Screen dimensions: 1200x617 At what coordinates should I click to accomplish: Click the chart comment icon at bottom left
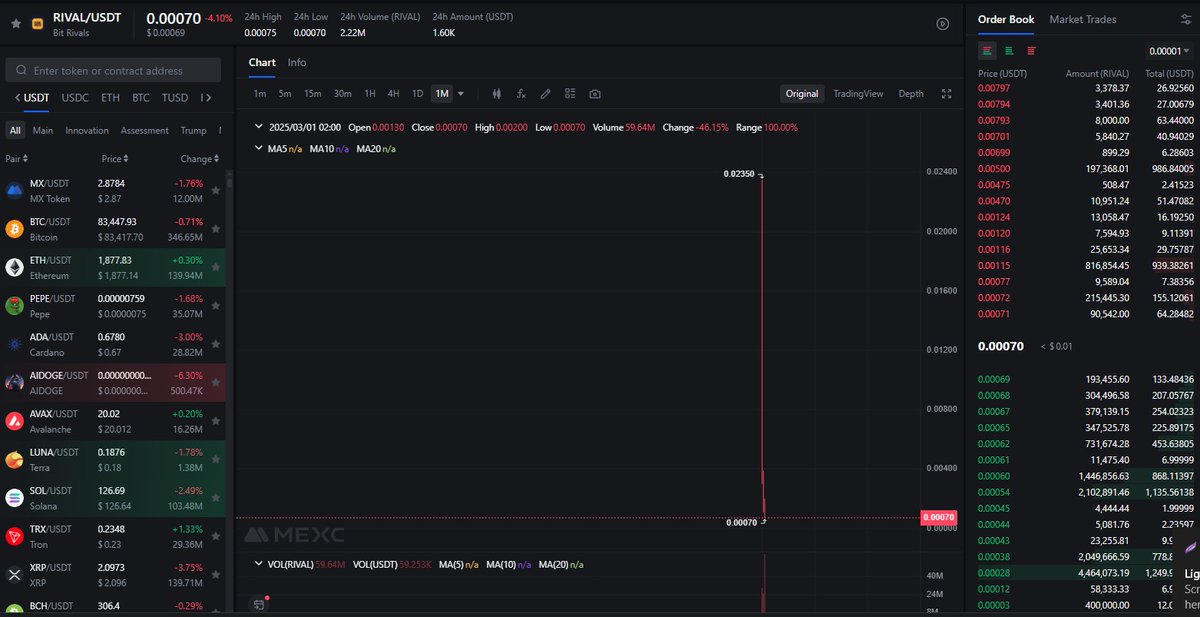pos(259,604)
